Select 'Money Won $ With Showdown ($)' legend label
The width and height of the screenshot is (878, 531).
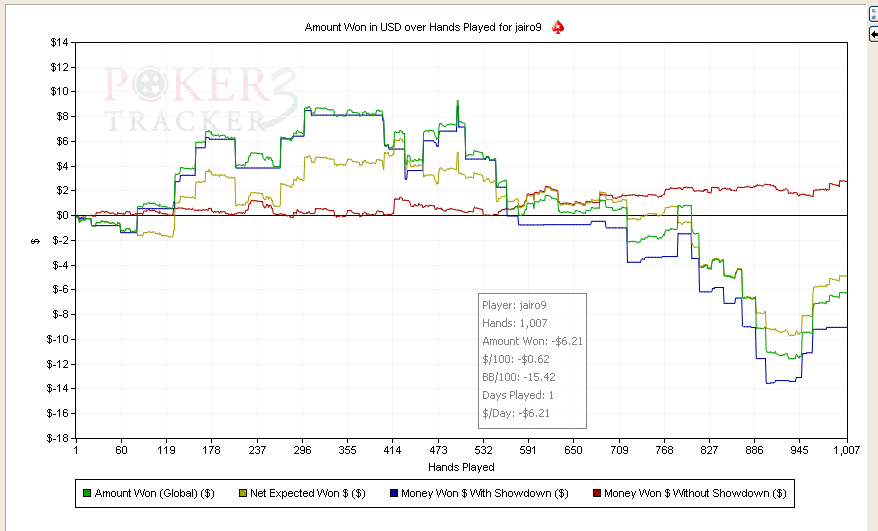[484, 493]
